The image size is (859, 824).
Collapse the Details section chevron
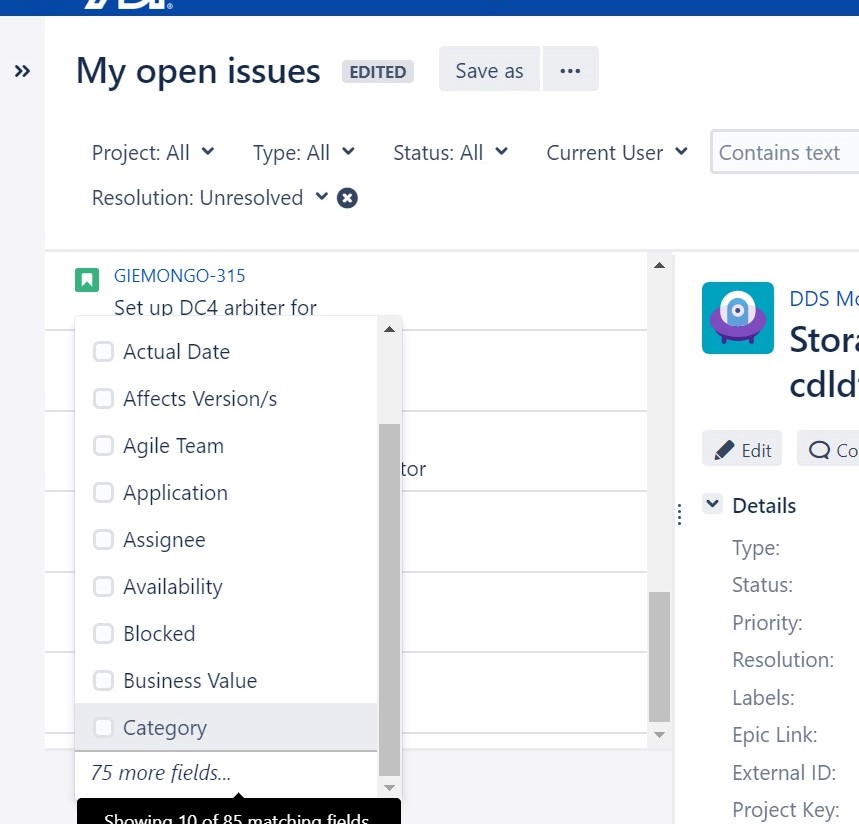tap(711, 504)
